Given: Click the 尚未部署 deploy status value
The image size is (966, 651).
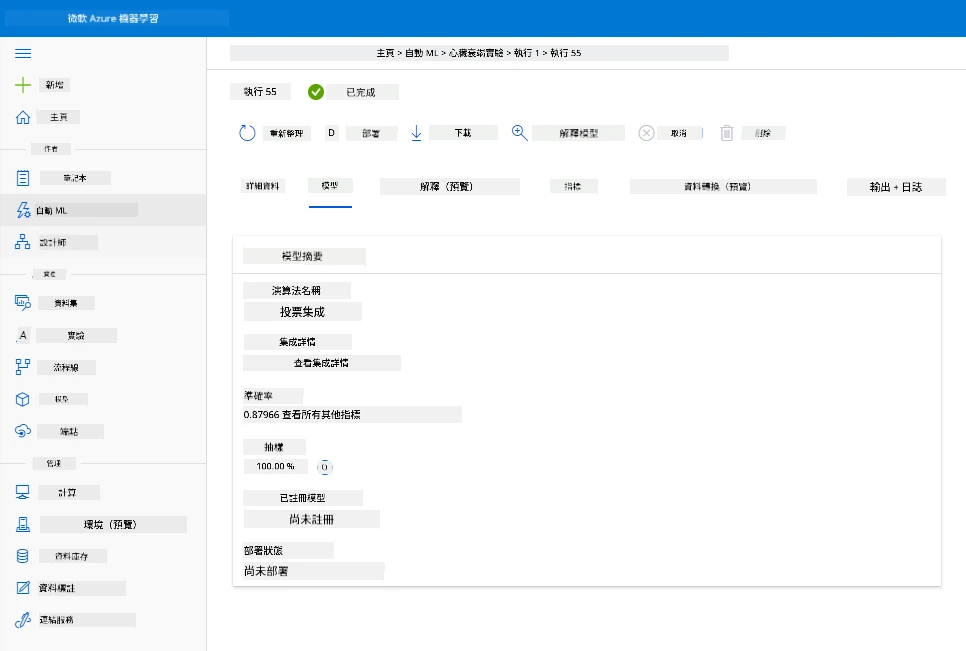Looking at the screenshot, I should [x=266, y=572].
